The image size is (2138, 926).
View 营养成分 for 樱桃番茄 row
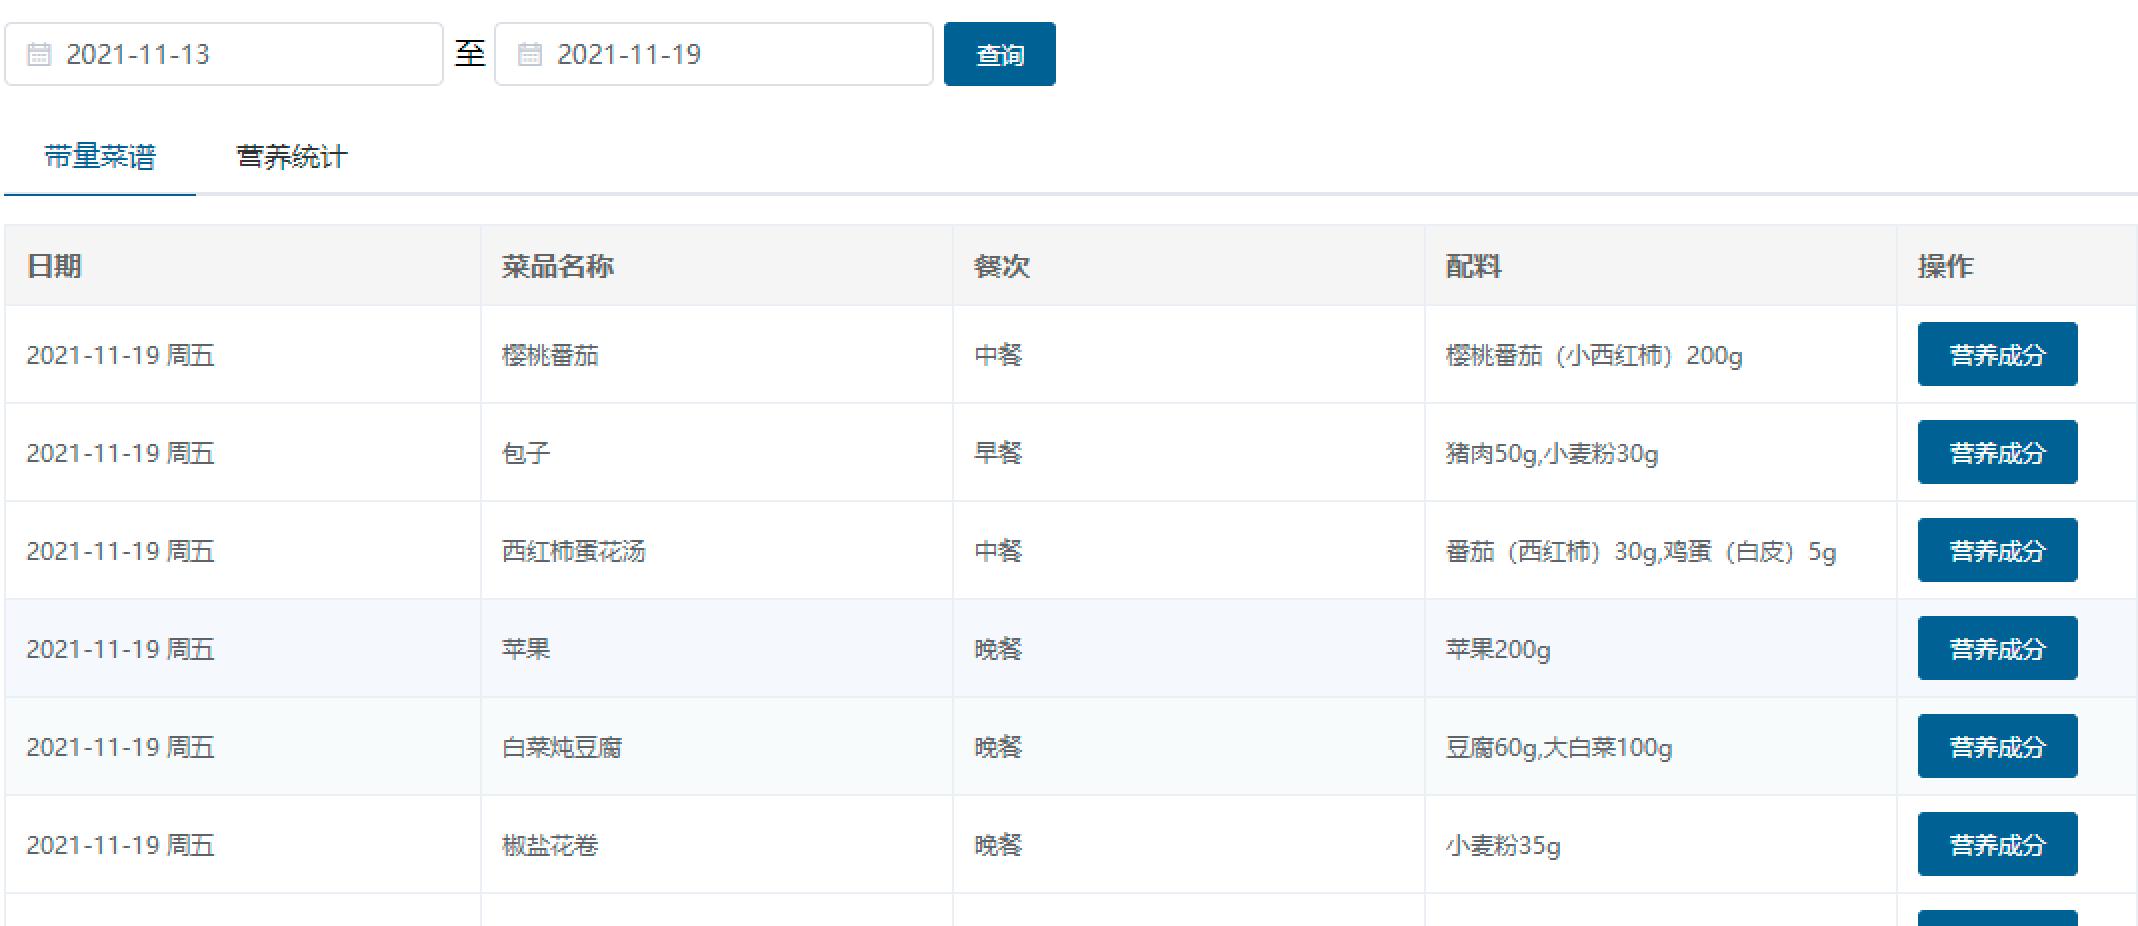pos(1996,354)
